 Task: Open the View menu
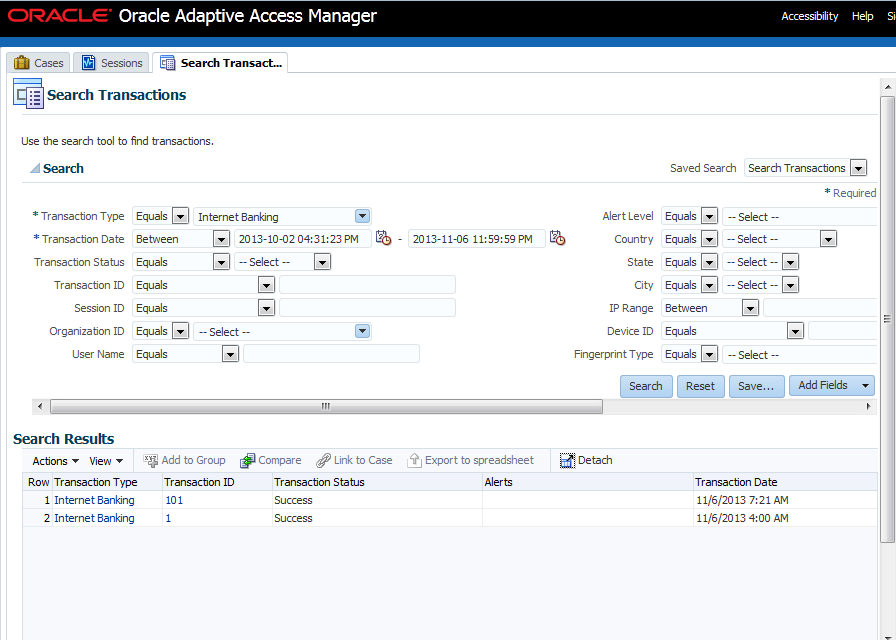pyautogui.click(x=106, y=461)
